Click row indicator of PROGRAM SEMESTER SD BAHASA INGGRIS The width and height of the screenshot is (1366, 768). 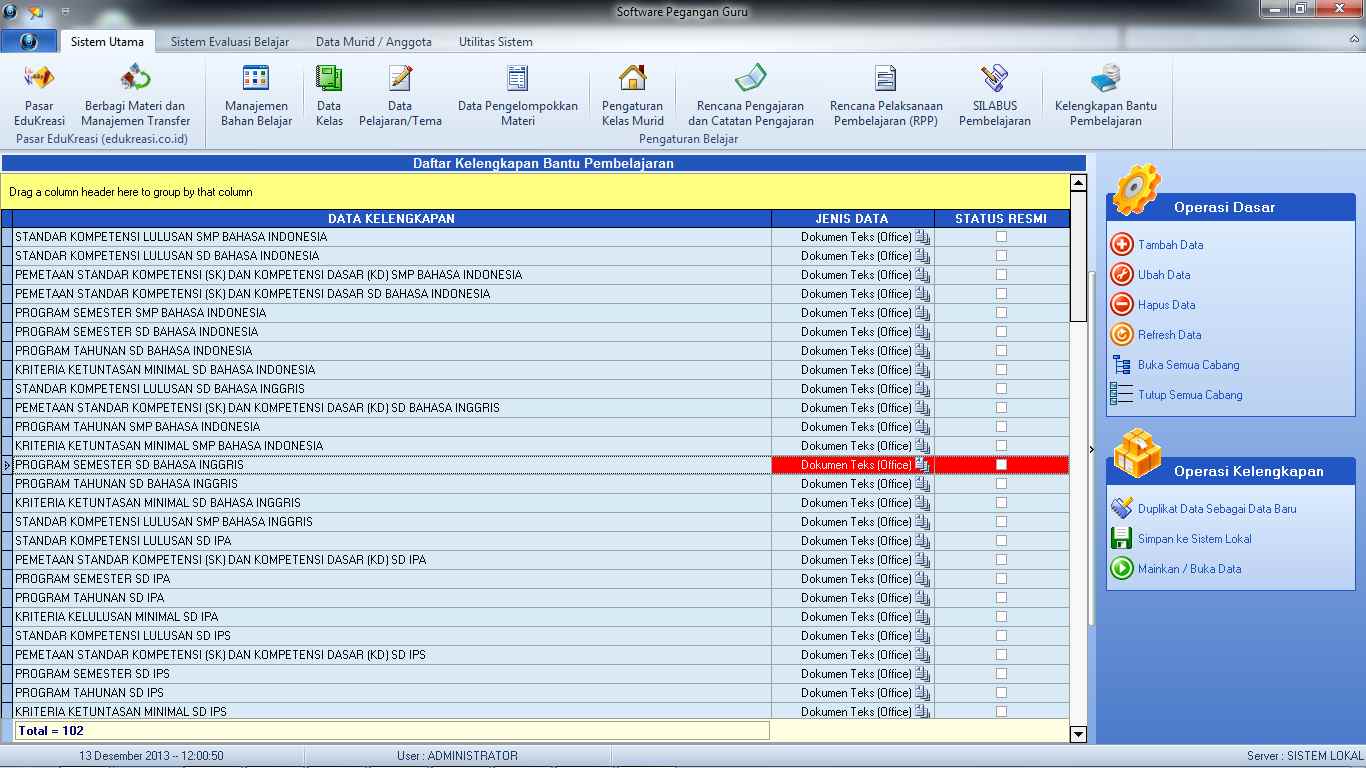click(x=7, y=465)
